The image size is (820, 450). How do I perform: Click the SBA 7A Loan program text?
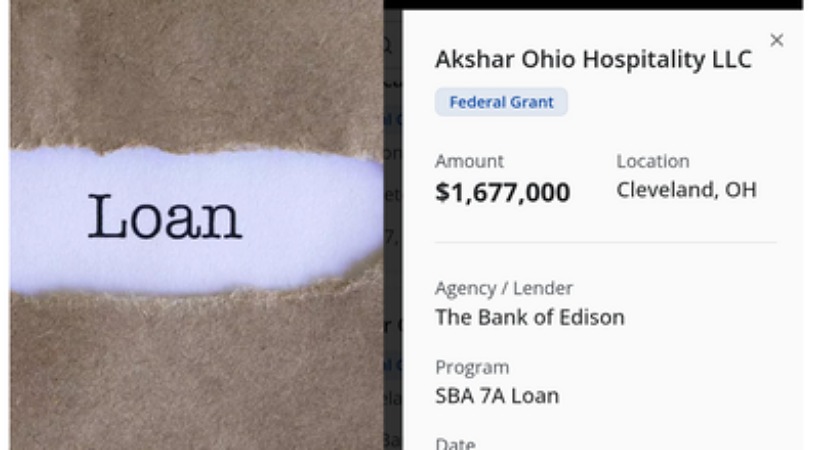coord(497,395)
